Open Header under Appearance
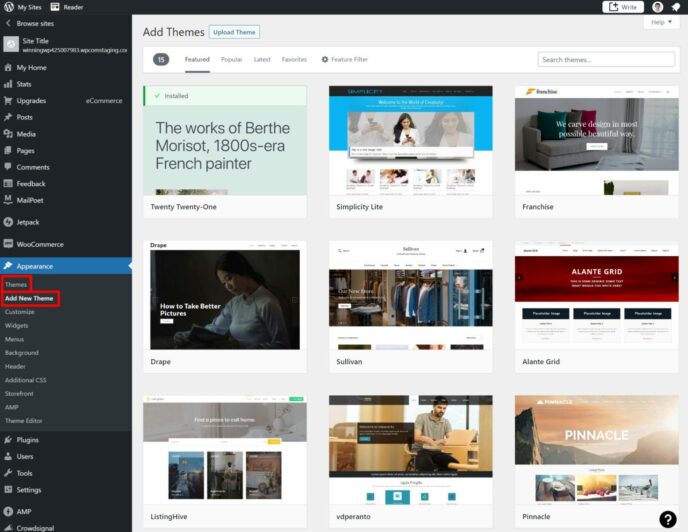688x532 pixels. click(x=15, y=366)
